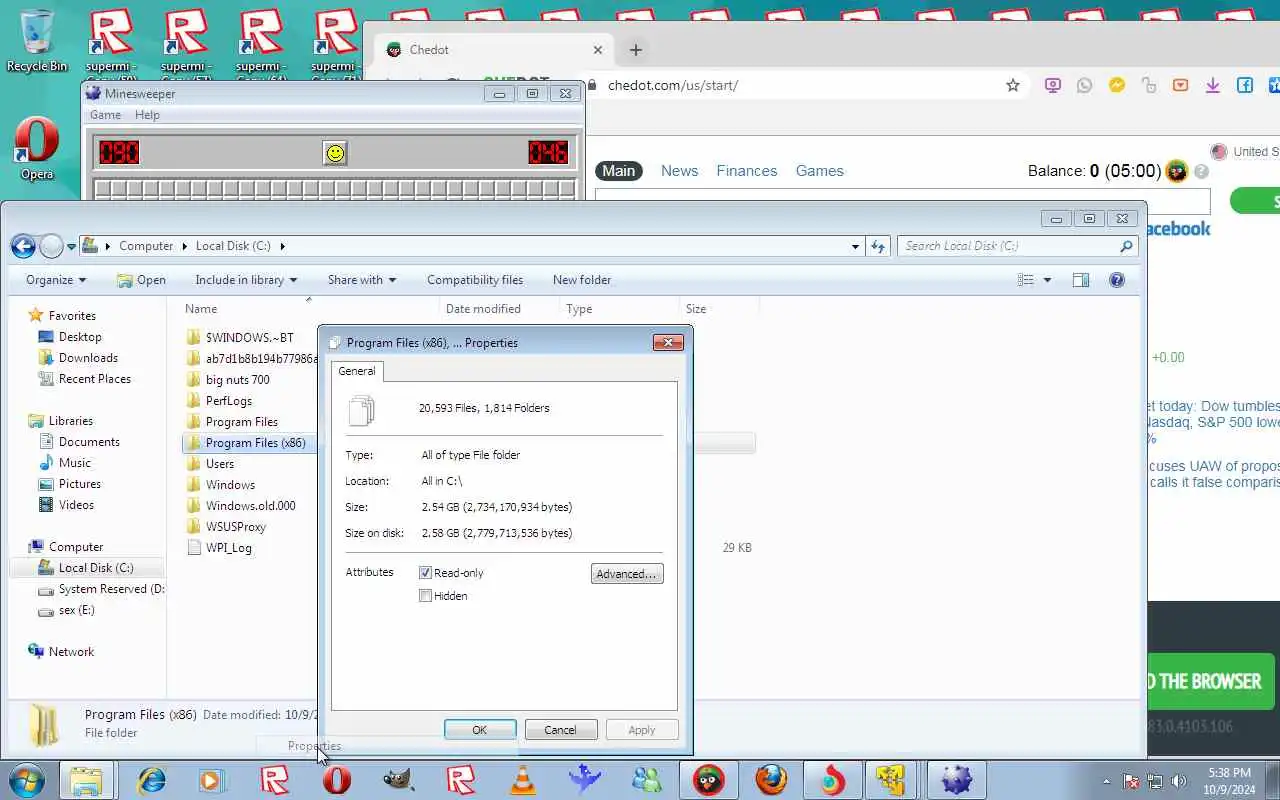
Task: Uncheck the Read-only attribute checkbox
Action: click(x=425, y=573)
